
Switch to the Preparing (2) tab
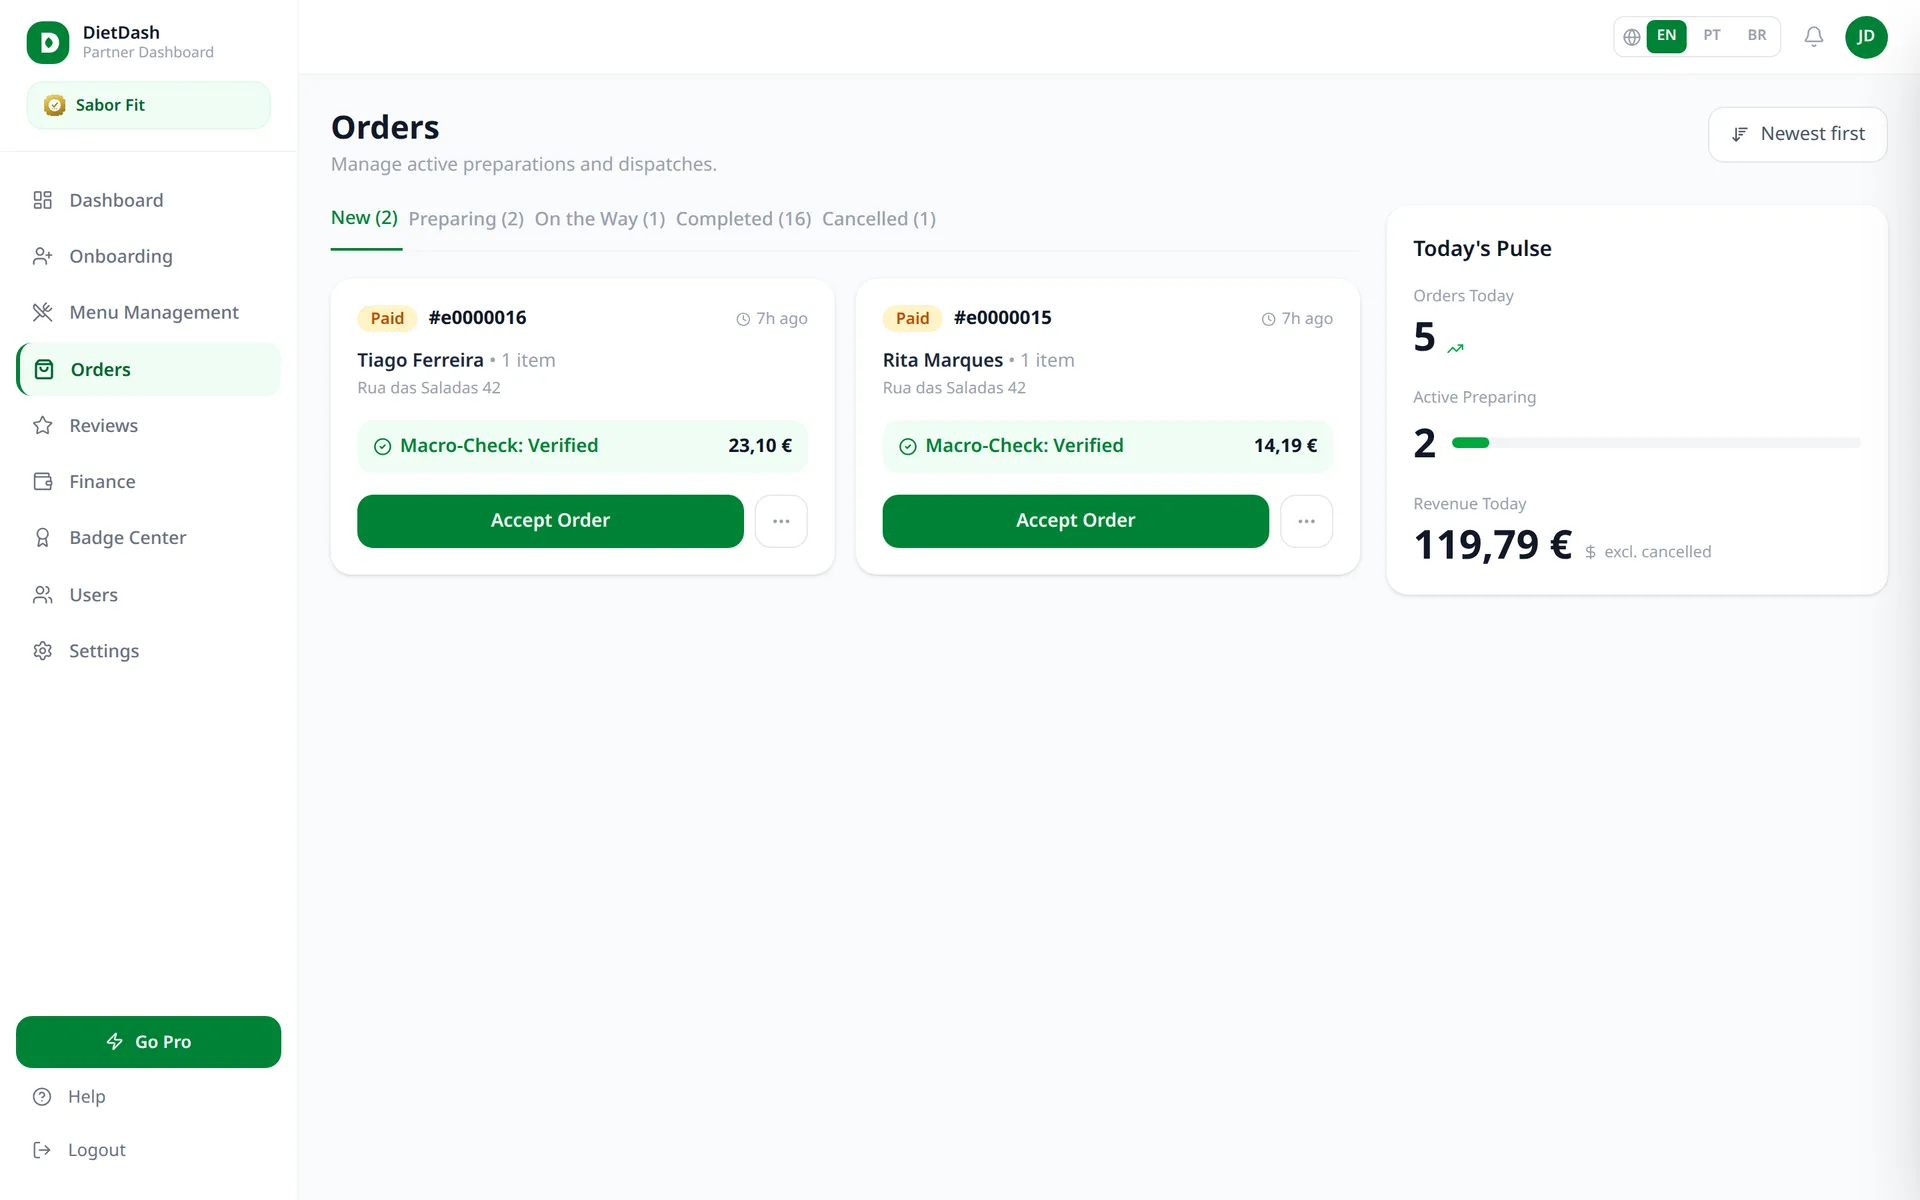tap(466, 219)
